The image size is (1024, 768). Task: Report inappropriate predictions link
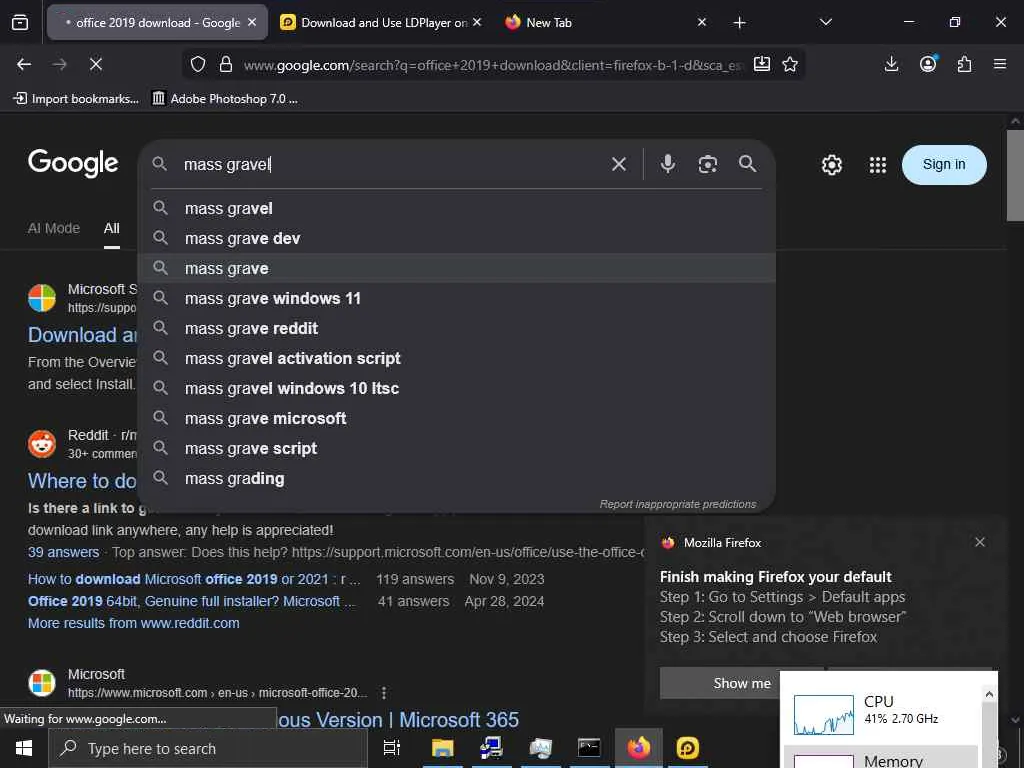(678, 504)
